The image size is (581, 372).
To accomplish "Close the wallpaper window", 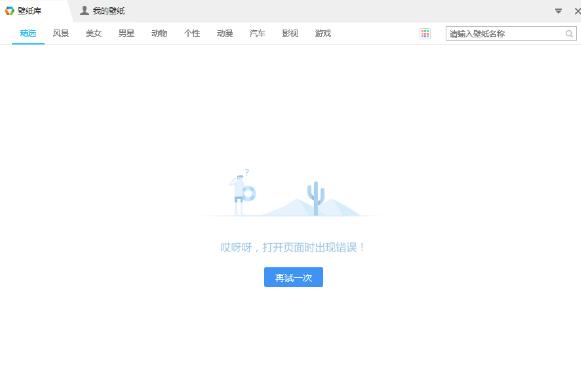I will pyautogui.click(x=577, y=11).
